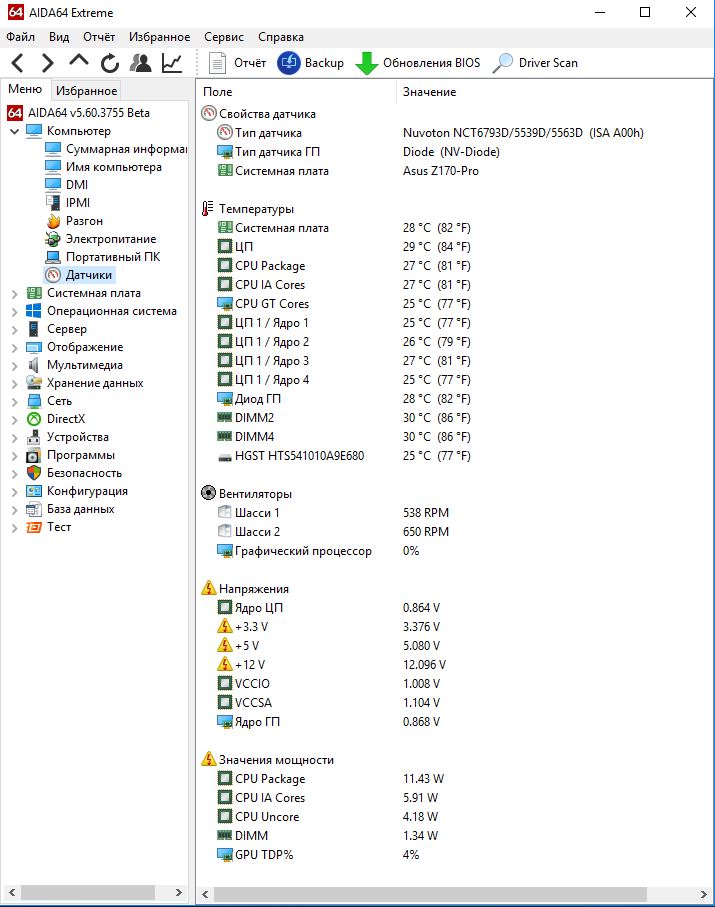Click the up-level arrow toolbar icon

(x=79, y=61)
